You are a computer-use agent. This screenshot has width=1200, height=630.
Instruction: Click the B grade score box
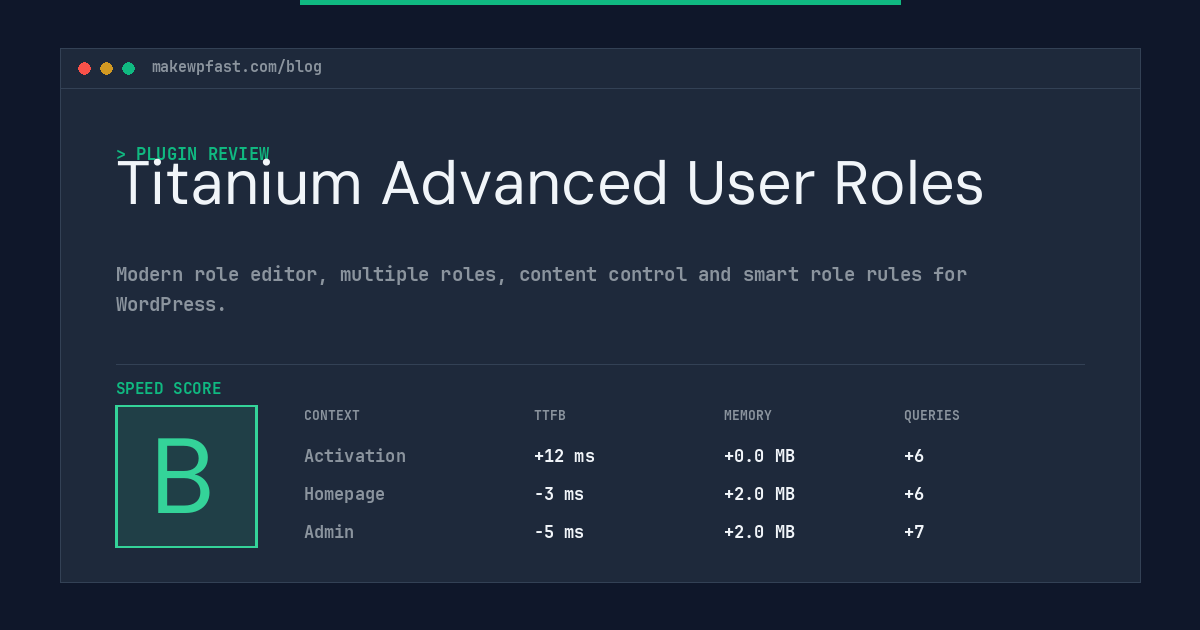click(186, 476)
